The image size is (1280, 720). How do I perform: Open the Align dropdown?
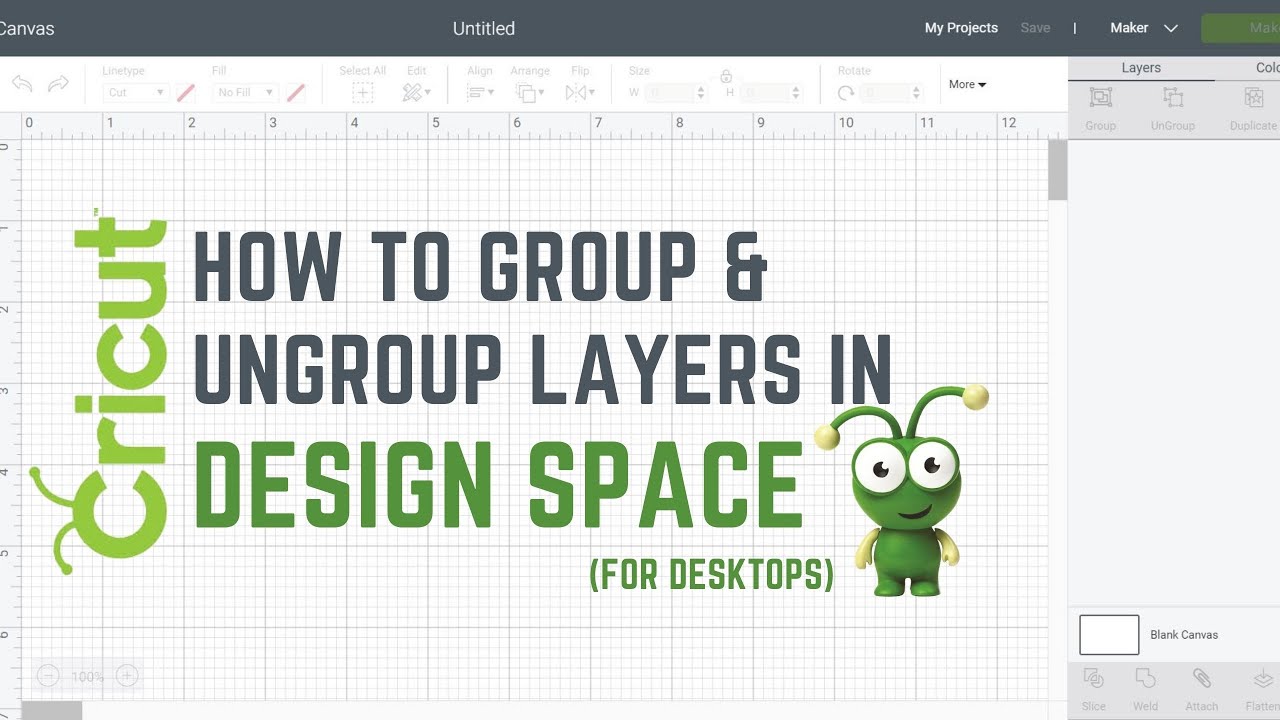480,92
